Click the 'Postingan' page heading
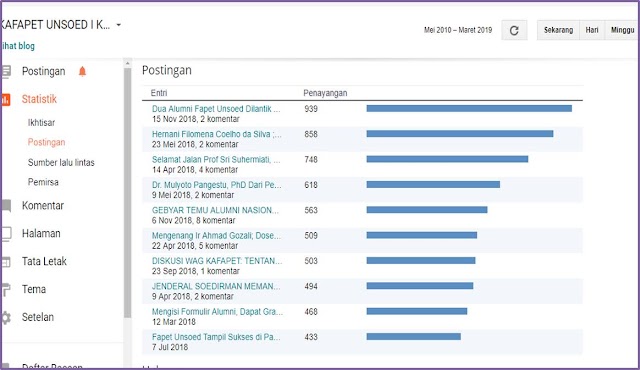 point(167,71)
